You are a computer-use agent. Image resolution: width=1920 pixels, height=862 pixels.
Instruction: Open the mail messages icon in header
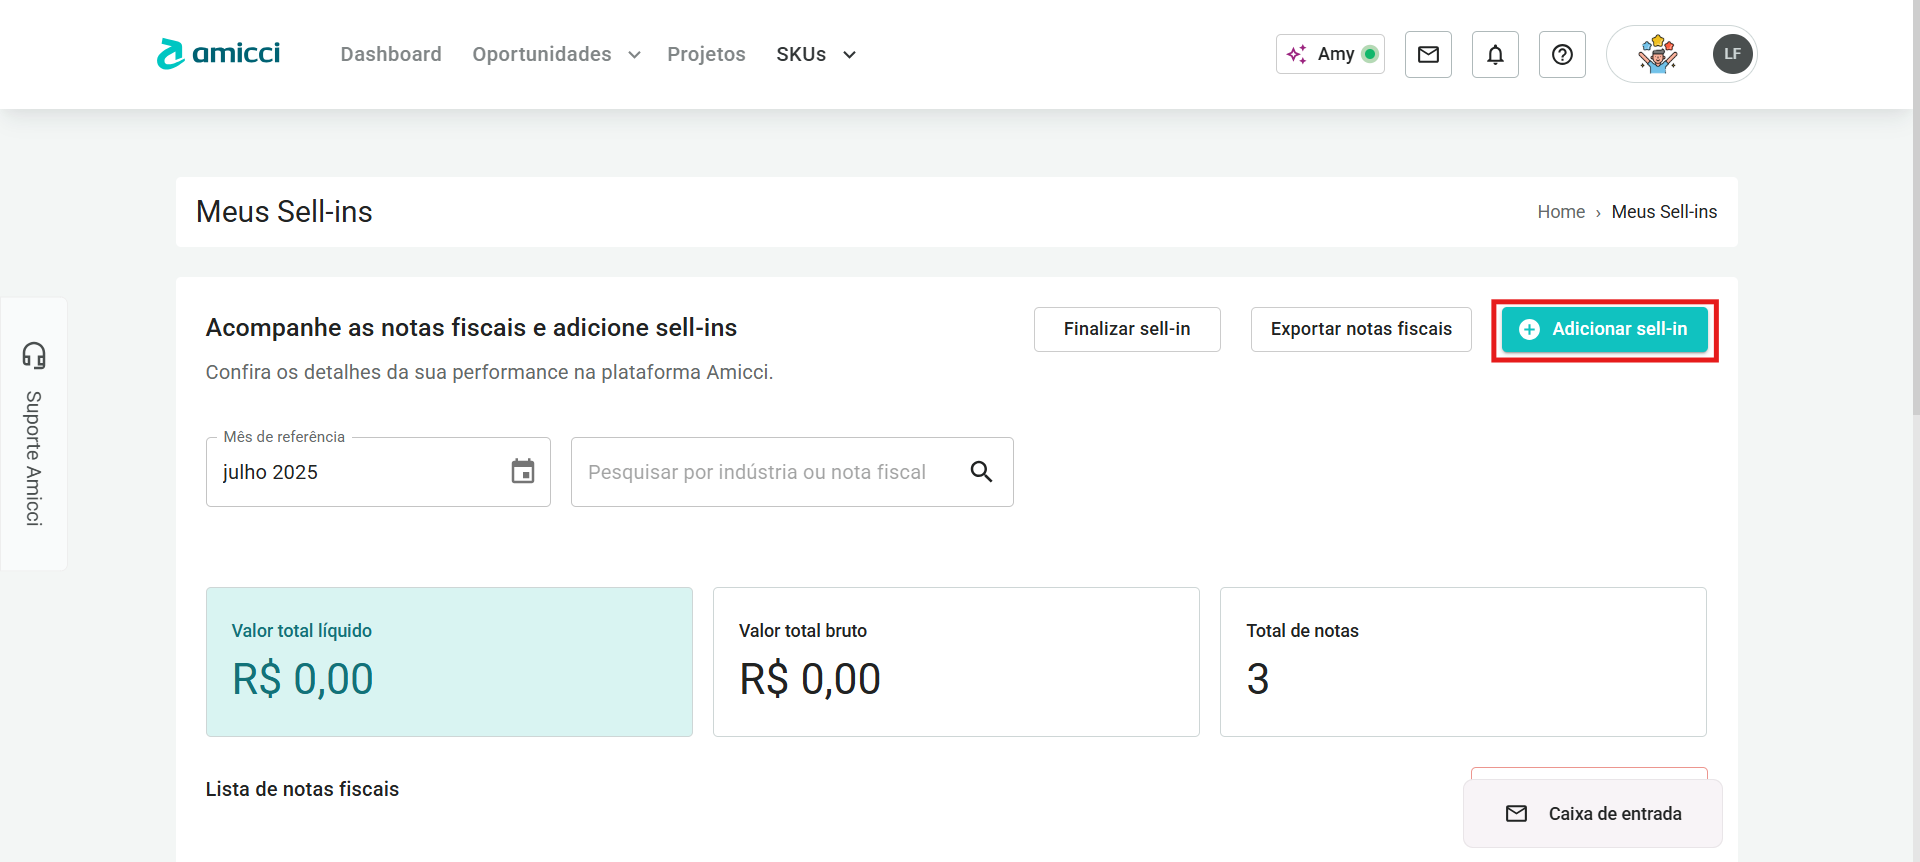[1428, 54]
